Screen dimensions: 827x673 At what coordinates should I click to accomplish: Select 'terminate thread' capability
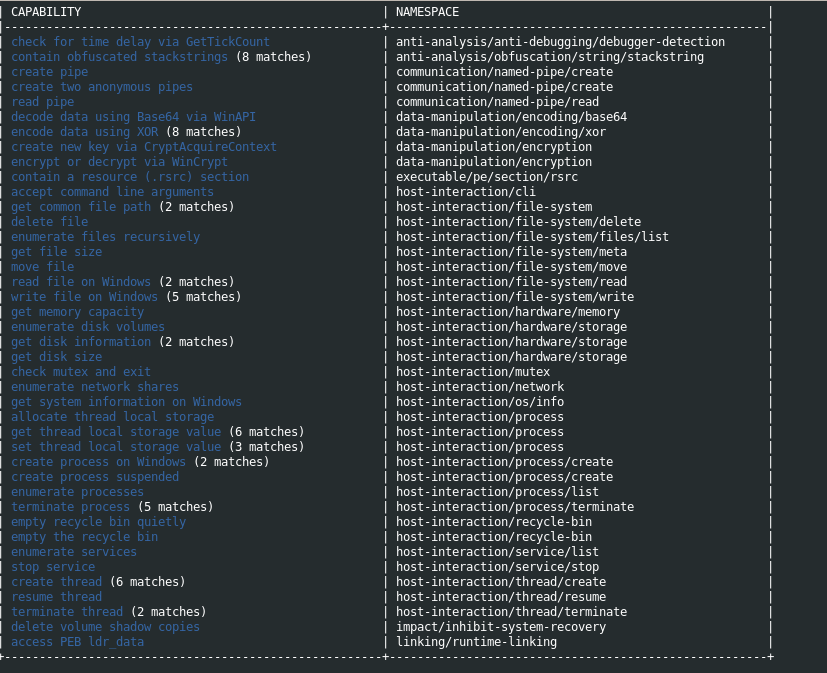coord(67,611)
